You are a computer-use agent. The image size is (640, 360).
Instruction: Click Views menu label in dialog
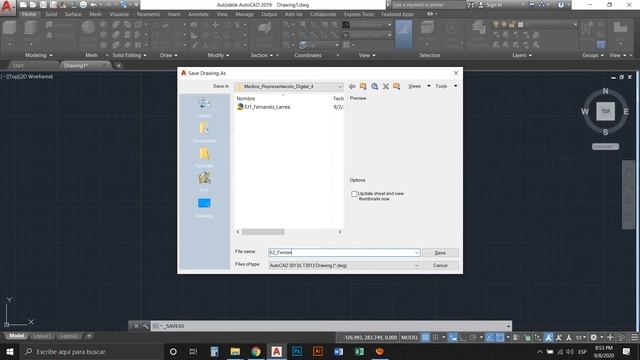[414, 86]
